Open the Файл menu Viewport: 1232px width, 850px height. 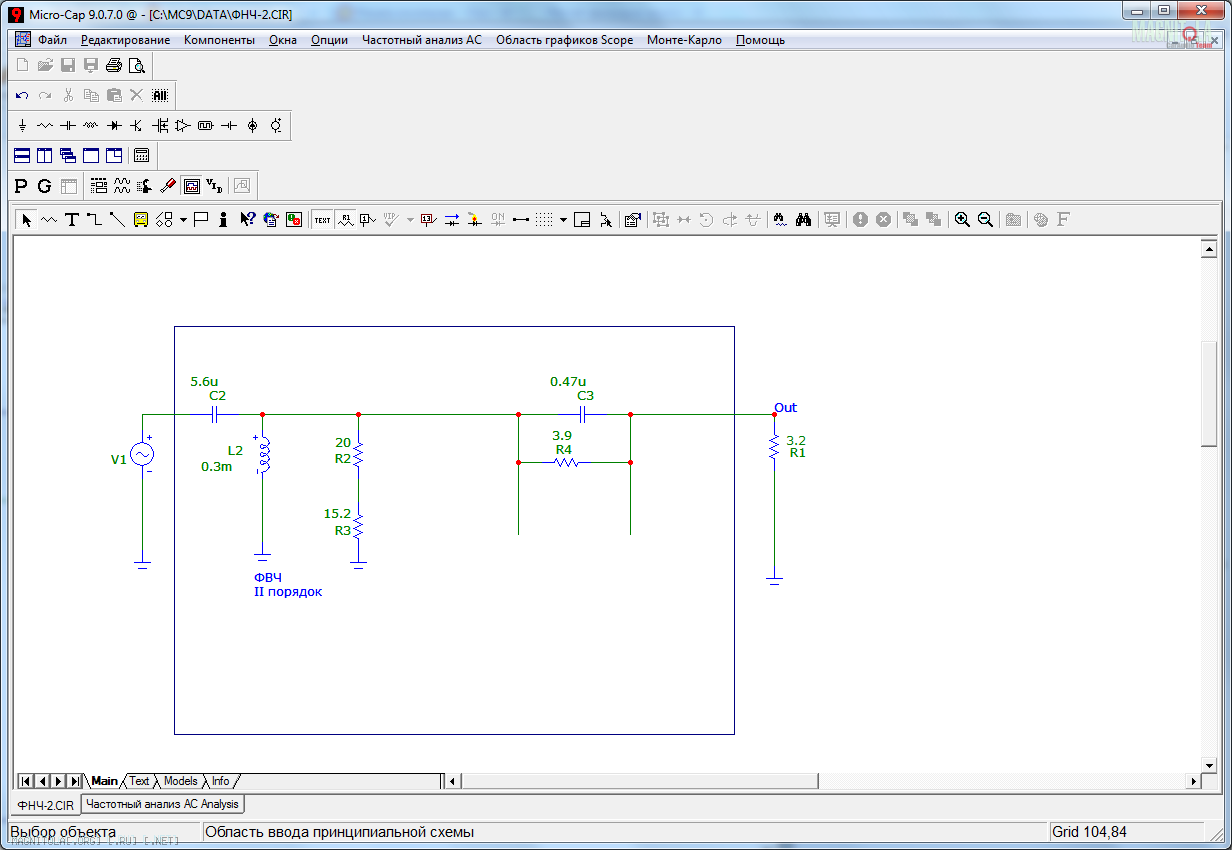[x=53, y=40]
